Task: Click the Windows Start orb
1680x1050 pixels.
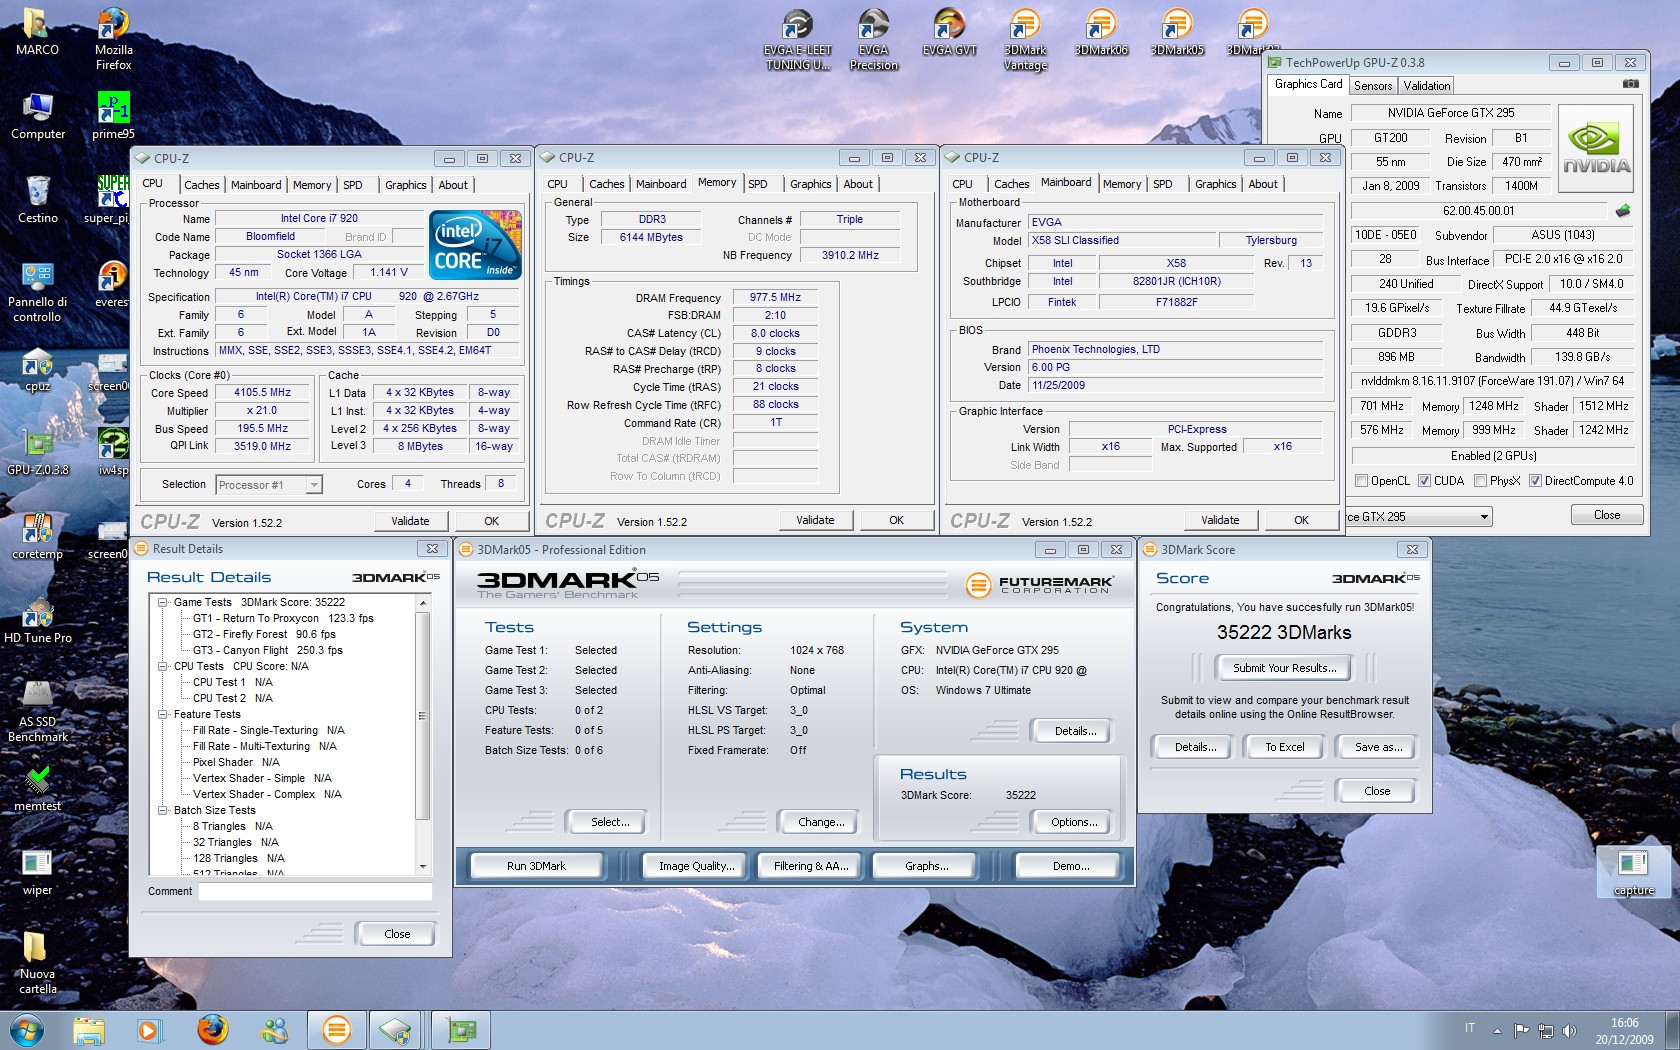Action: click(26, 1030)
